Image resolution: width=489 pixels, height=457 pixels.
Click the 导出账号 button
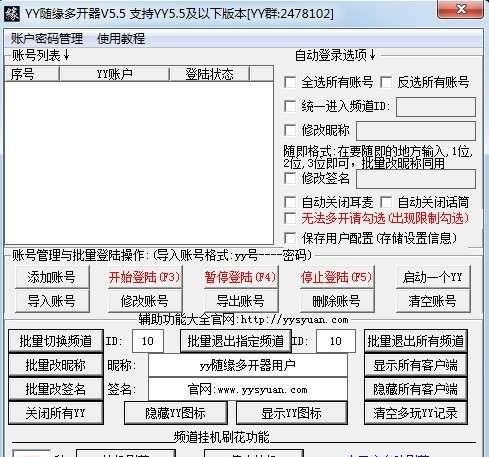(241, 301)
